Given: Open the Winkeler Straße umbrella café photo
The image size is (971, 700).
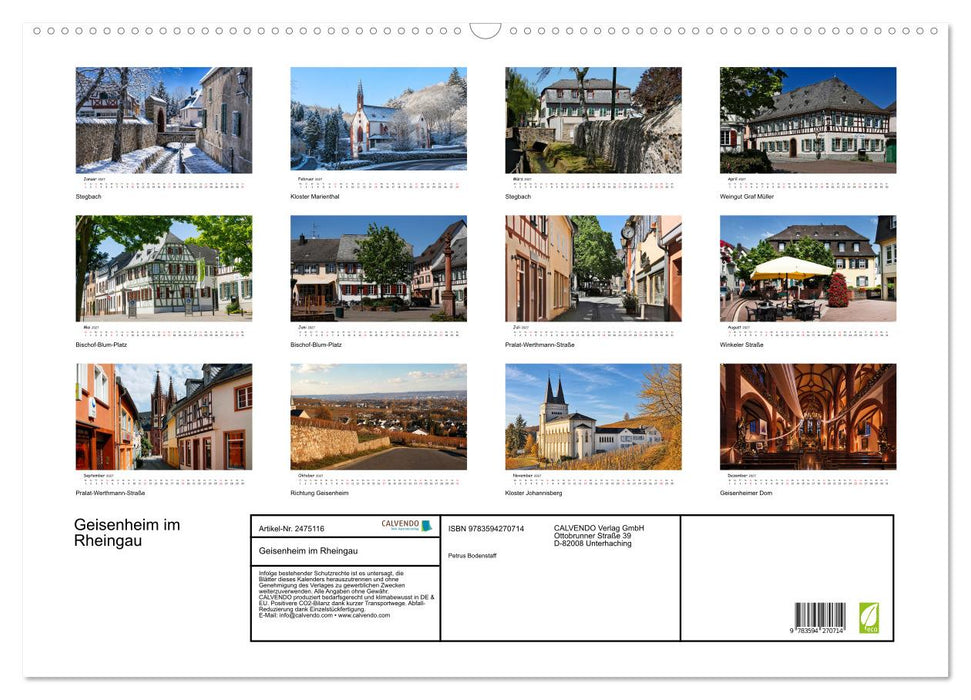Looking at the screenshot, I should pos(808,268).
